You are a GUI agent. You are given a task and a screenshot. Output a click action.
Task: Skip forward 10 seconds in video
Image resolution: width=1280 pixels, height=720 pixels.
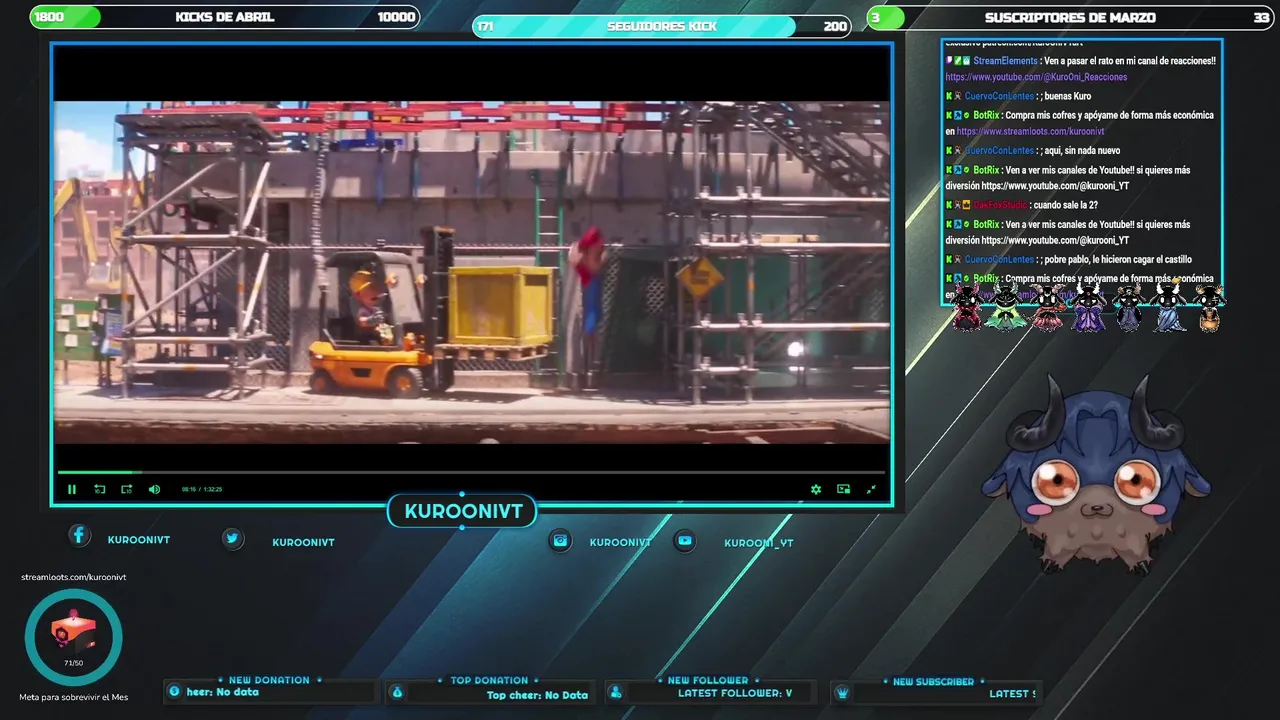tap(127, 489)
